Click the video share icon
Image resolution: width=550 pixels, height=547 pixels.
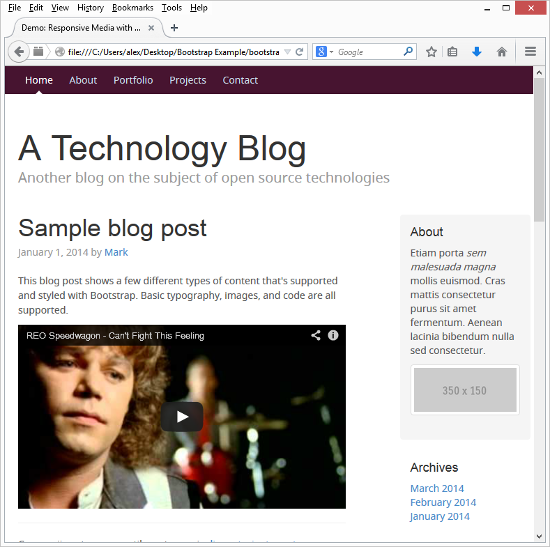tap(316, 335)
